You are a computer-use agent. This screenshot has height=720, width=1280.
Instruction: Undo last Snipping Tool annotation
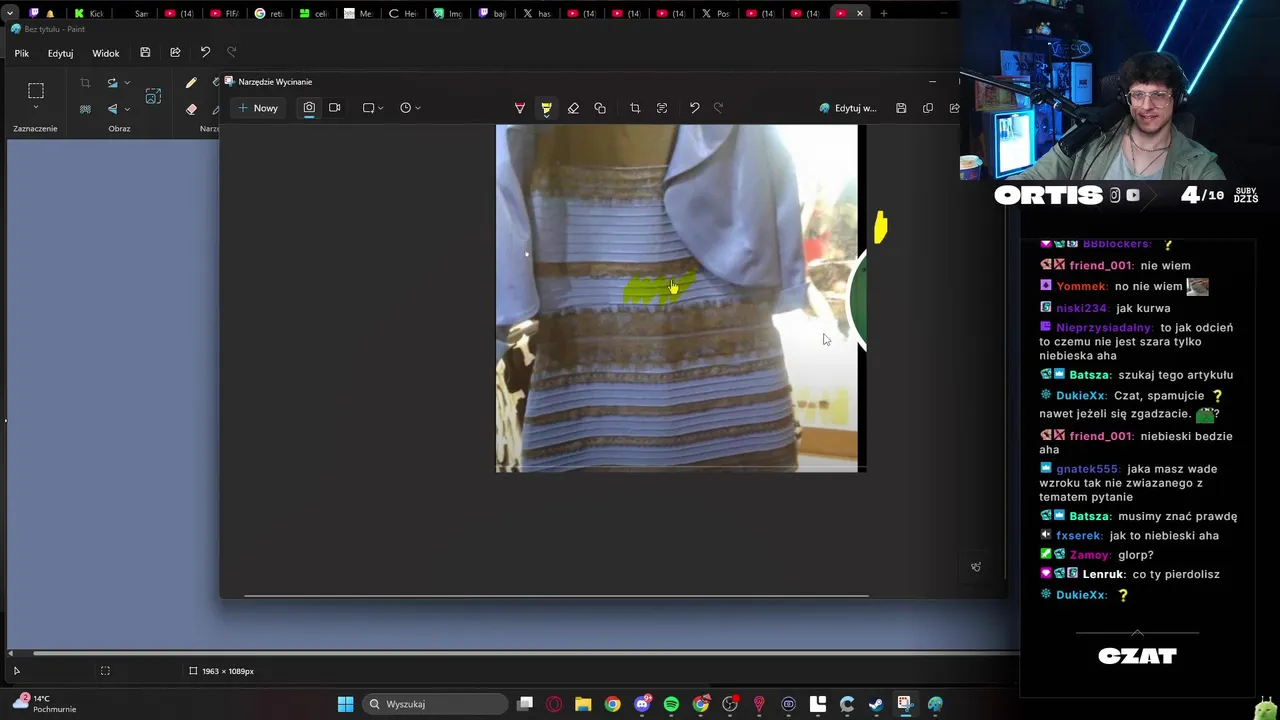[694, 108]
